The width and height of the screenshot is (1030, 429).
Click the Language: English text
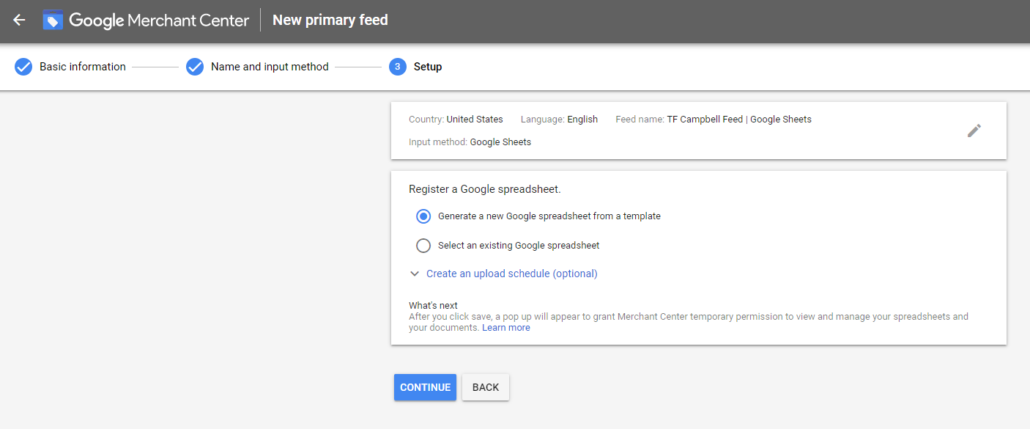click(x=559, y=120)
